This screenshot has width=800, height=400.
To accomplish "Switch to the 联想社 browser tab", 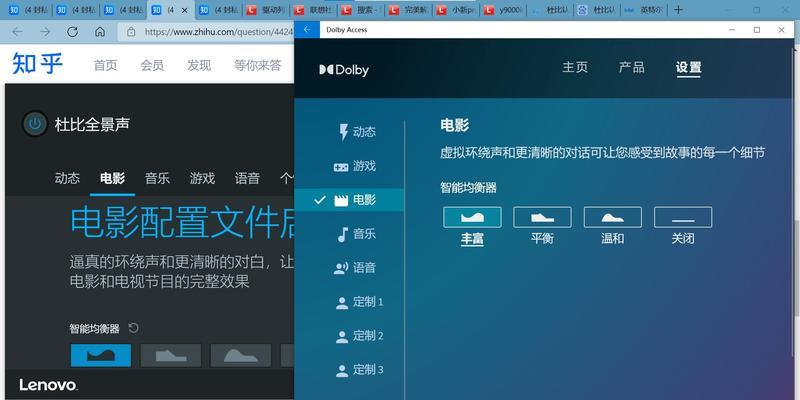I will [315, 10].
